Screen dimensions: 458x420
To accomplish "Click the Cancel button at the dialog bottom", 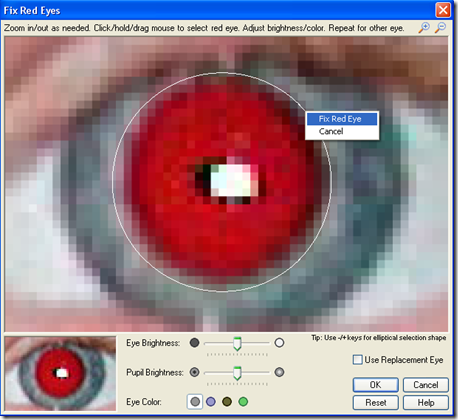I will click(426, 385).
